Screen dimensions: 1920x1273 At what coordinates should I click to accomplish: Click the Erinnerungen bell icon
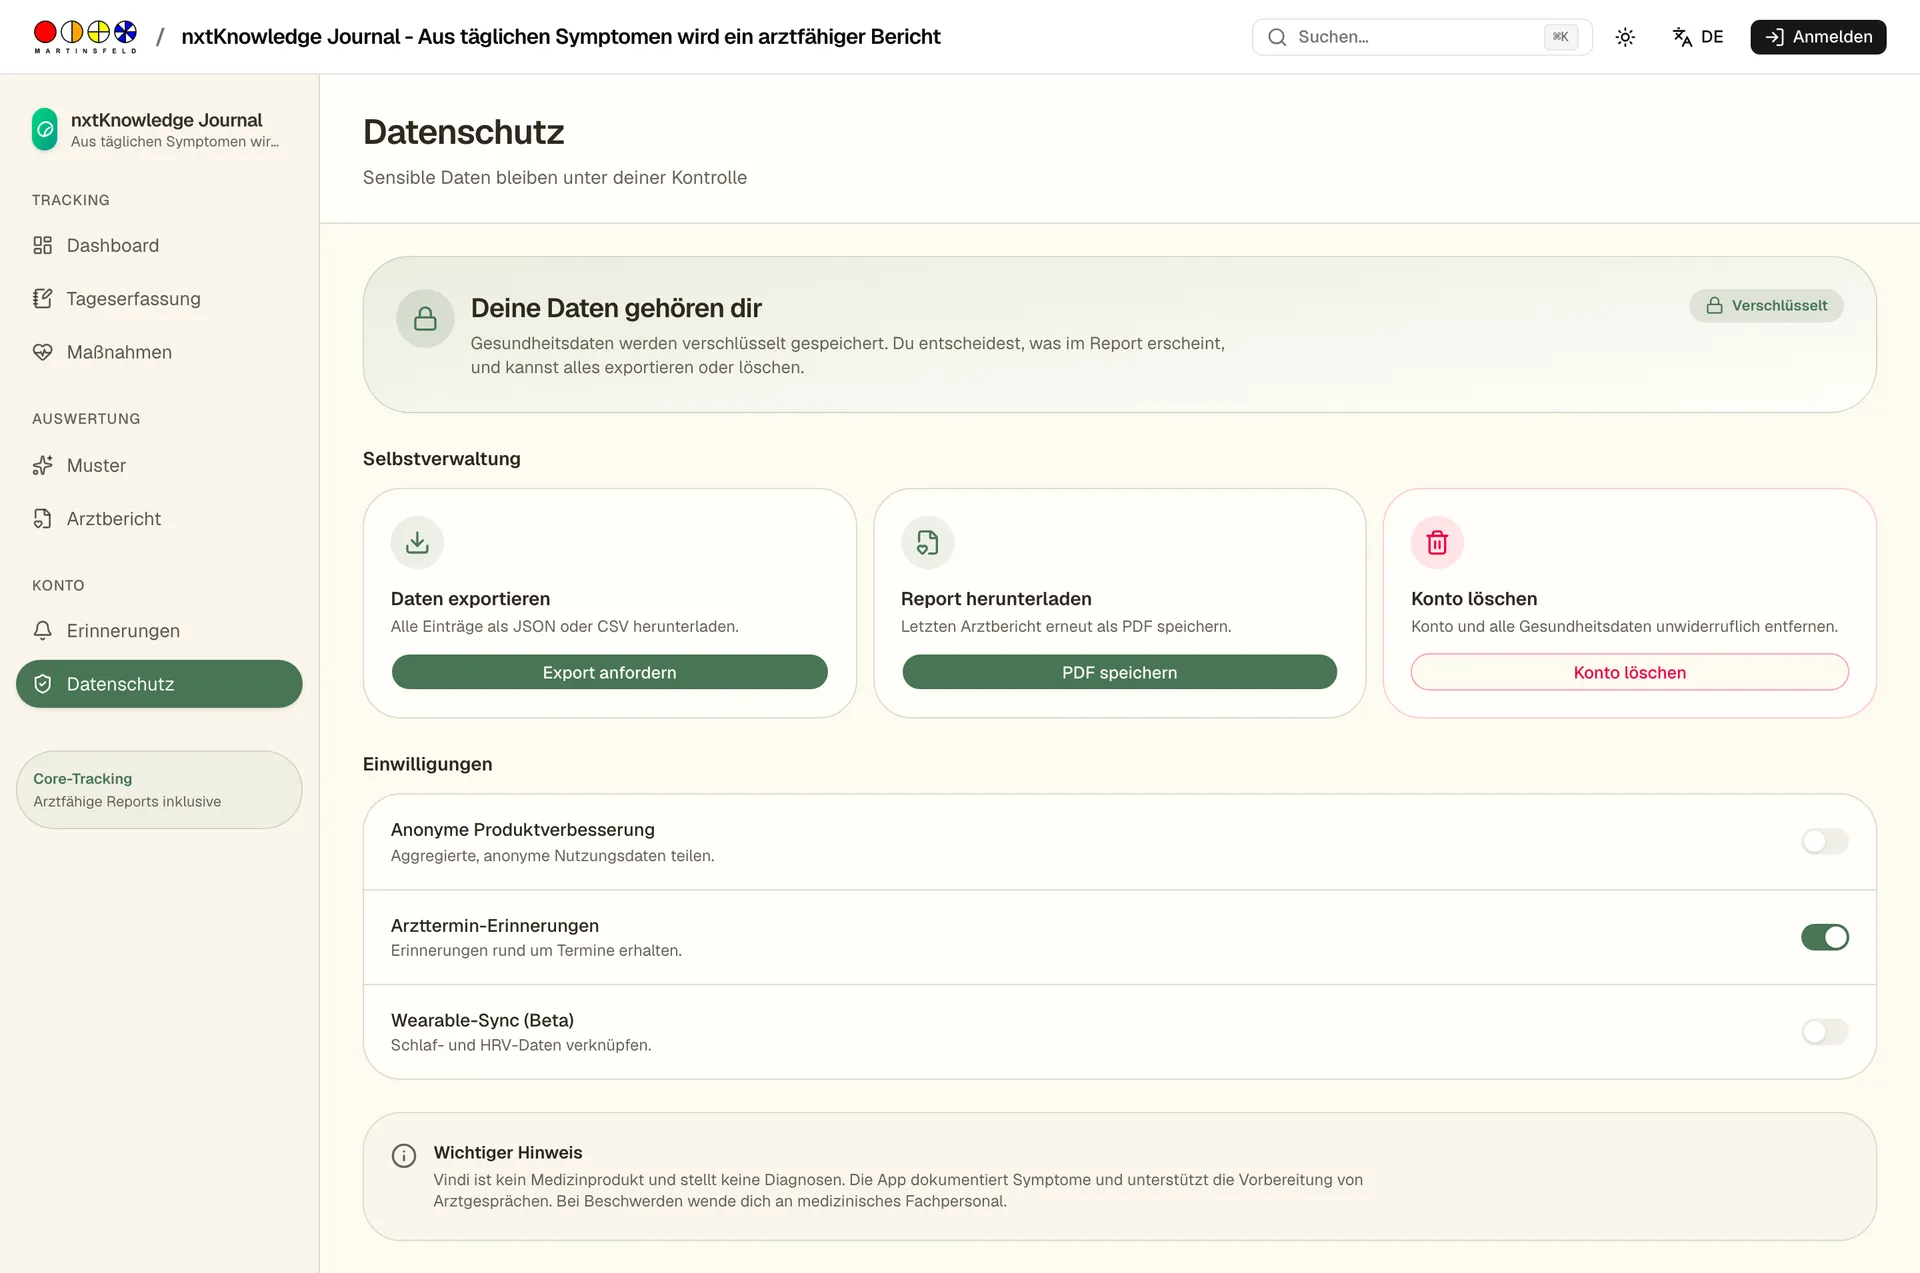click(x=42, y=630)
